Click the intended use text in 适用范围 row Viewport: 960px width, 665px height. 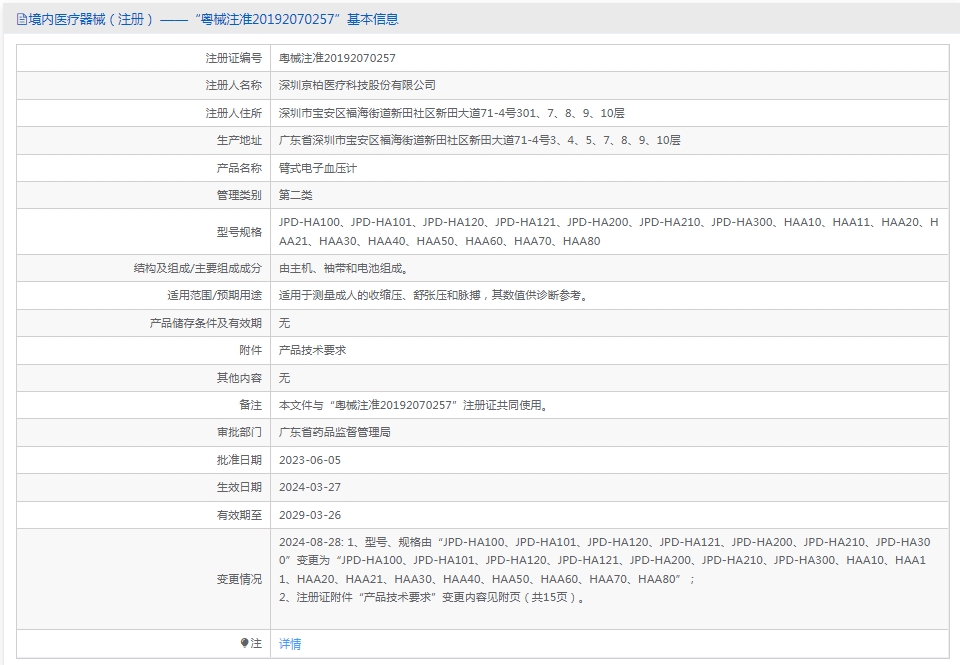tap(433, 296)
